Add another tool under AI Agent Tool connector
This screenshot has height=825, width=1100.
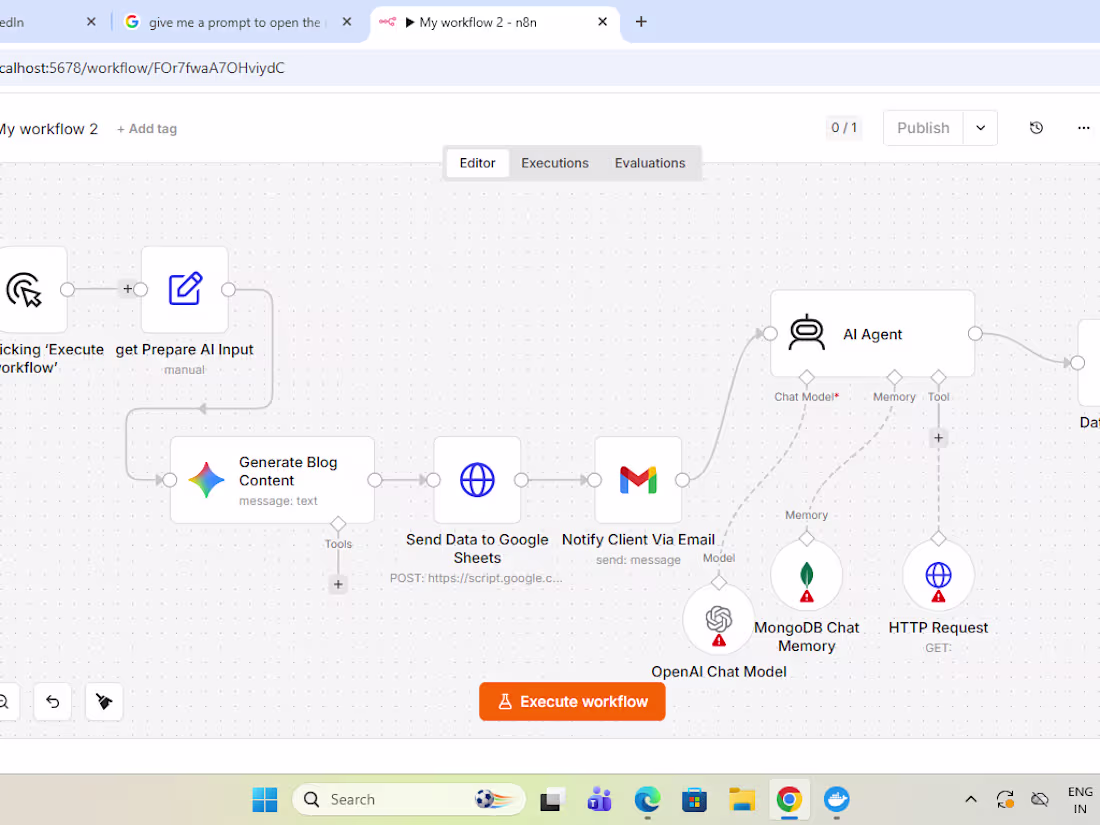(x=939, y=438)
